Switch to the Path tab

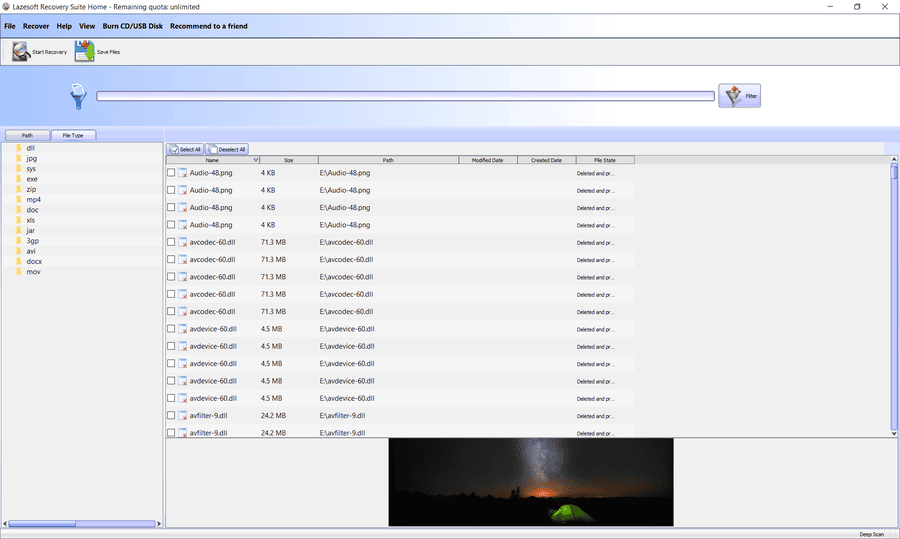[28, 135]
